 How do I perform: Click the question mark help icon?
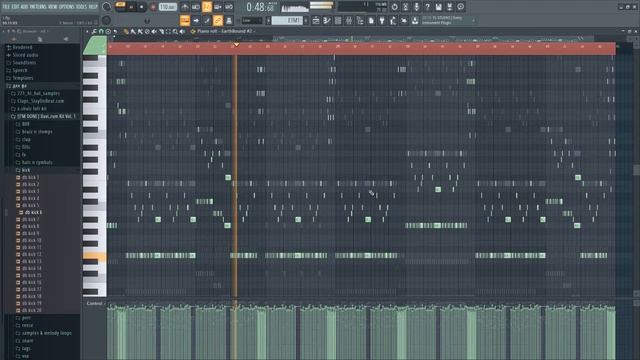[x=427, y=7]
